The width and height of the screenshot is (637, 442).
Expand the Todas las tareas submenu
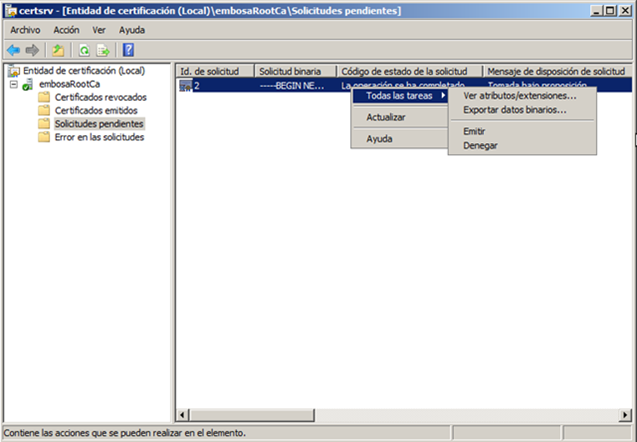(x=400, y=95)
